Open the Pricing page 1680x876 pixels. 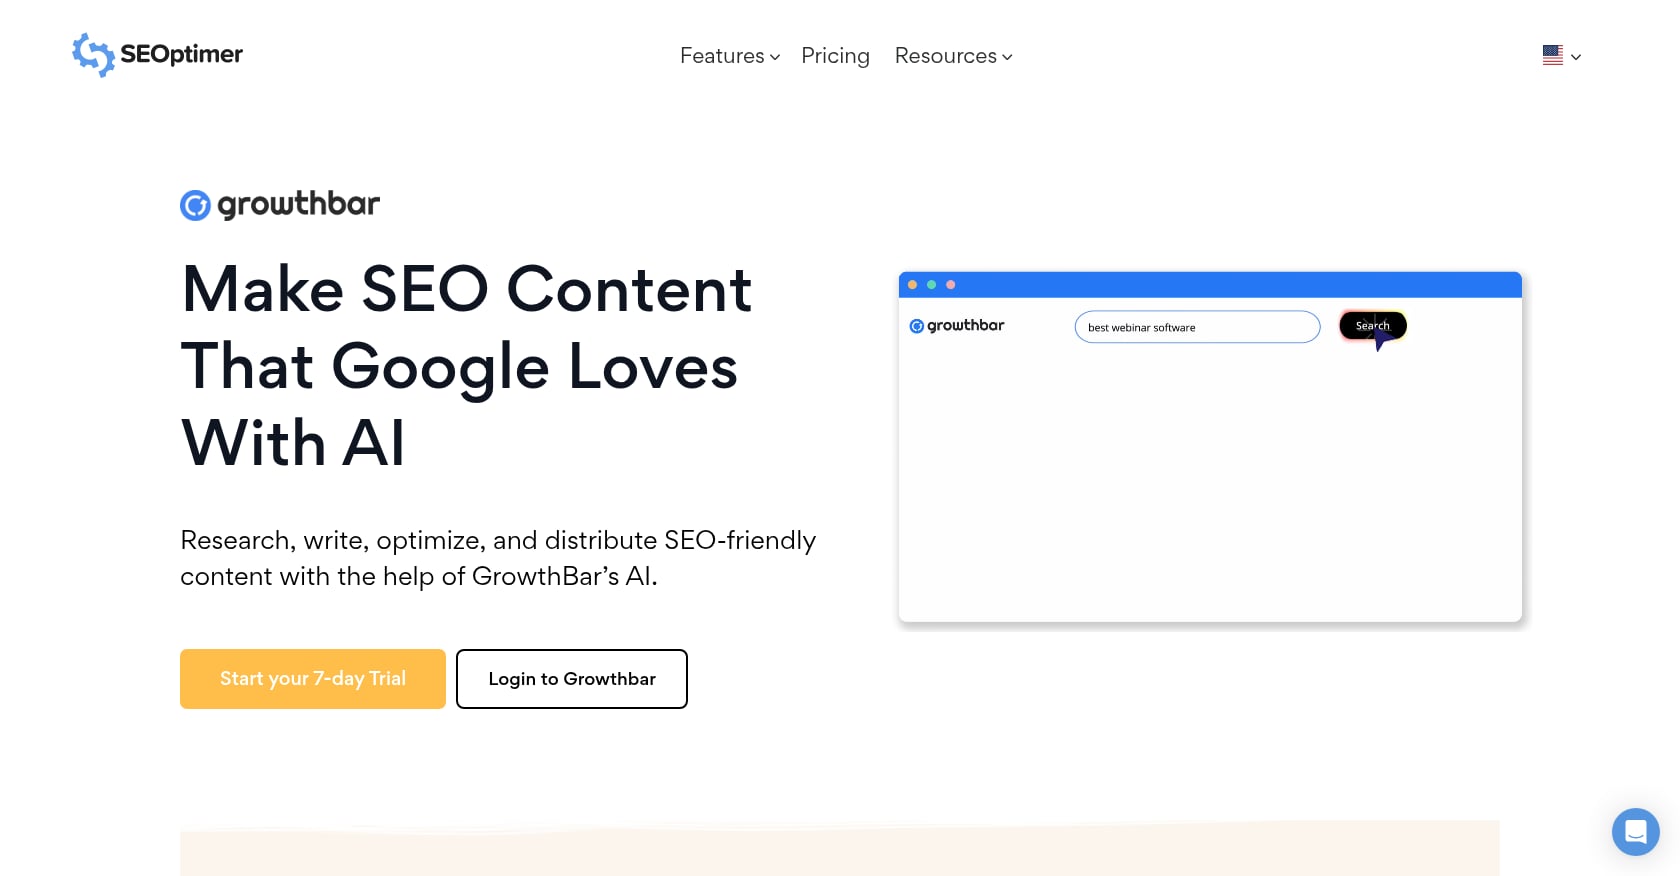[x=835, y=56]
